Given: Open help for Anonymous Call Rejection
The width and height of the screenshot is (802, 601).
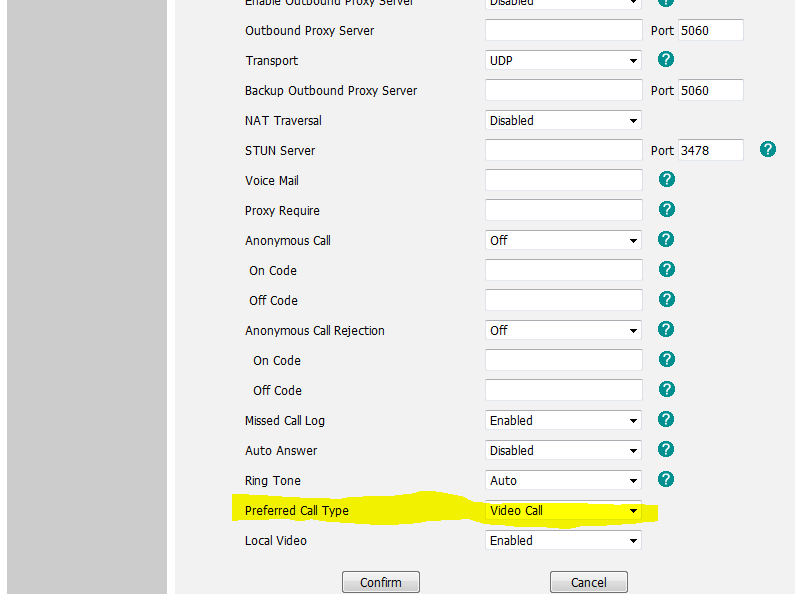Looking at the screenshot, I should point(667,330).
